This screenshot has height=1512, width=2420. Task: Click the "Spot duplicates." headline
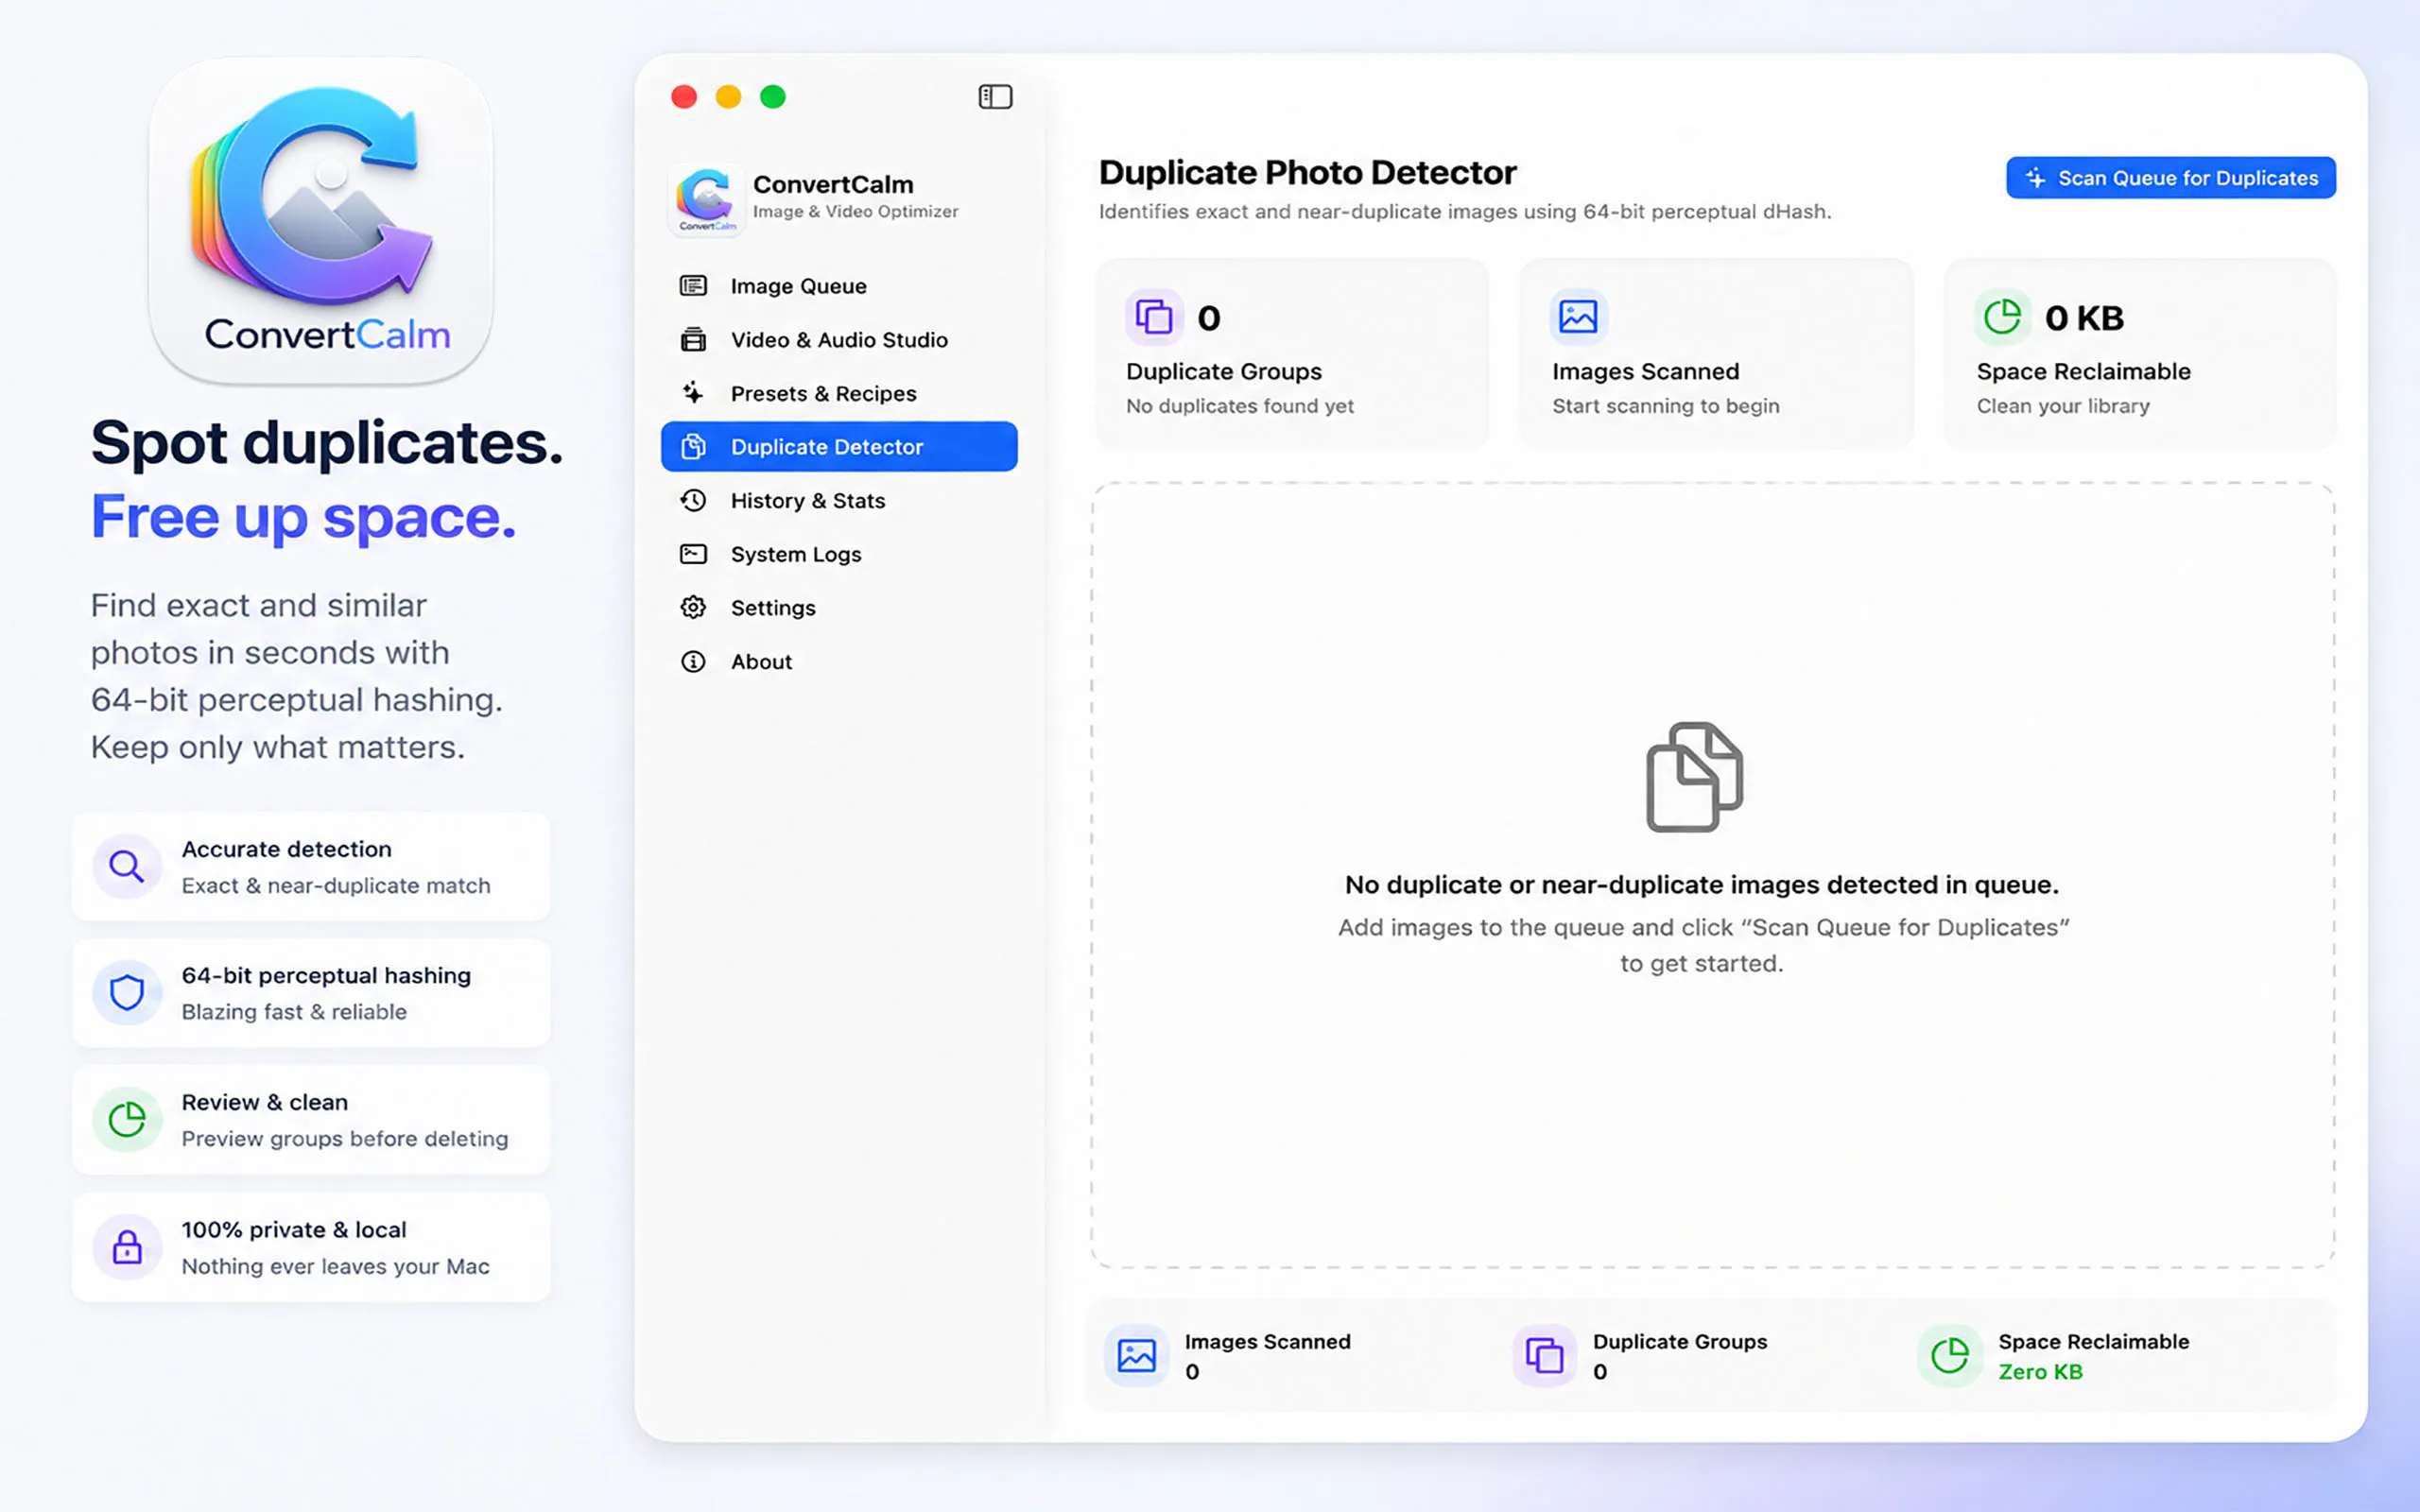tap(327, 442)
